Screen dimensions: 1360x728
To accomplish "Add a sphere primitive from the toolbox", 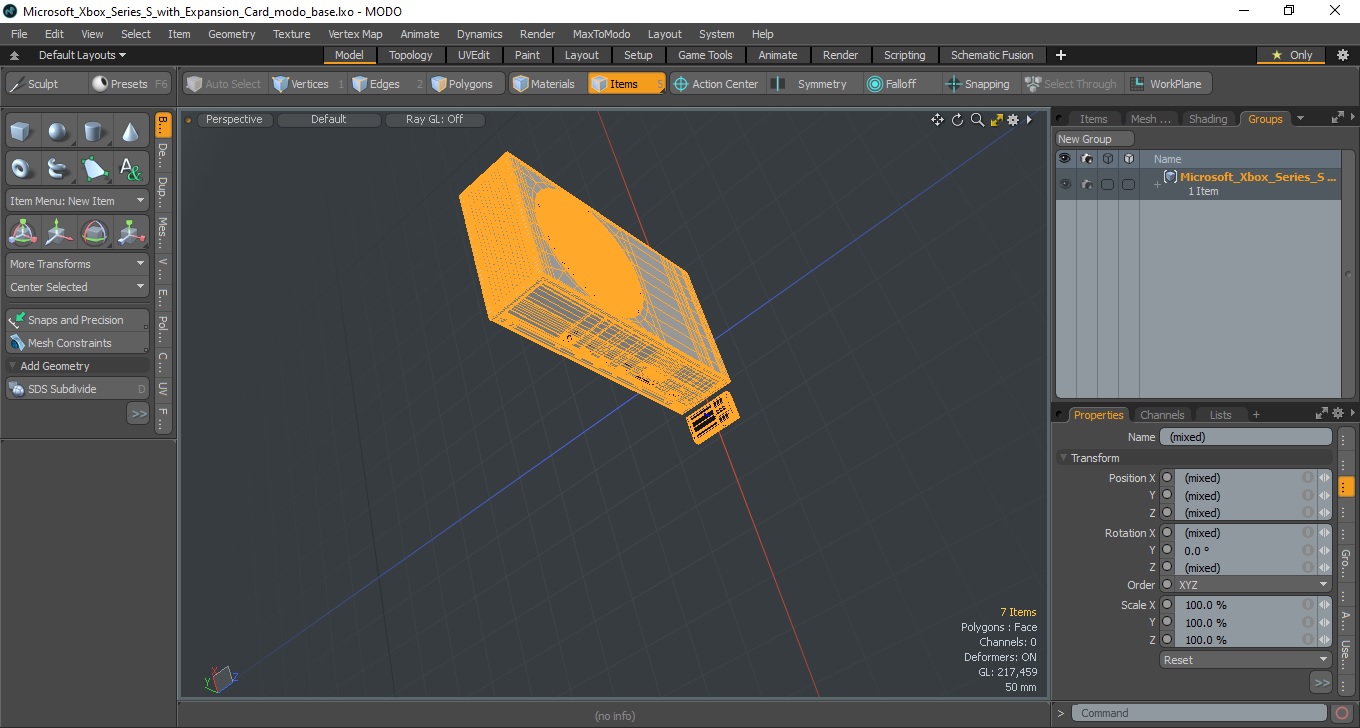I will point(59,132).
